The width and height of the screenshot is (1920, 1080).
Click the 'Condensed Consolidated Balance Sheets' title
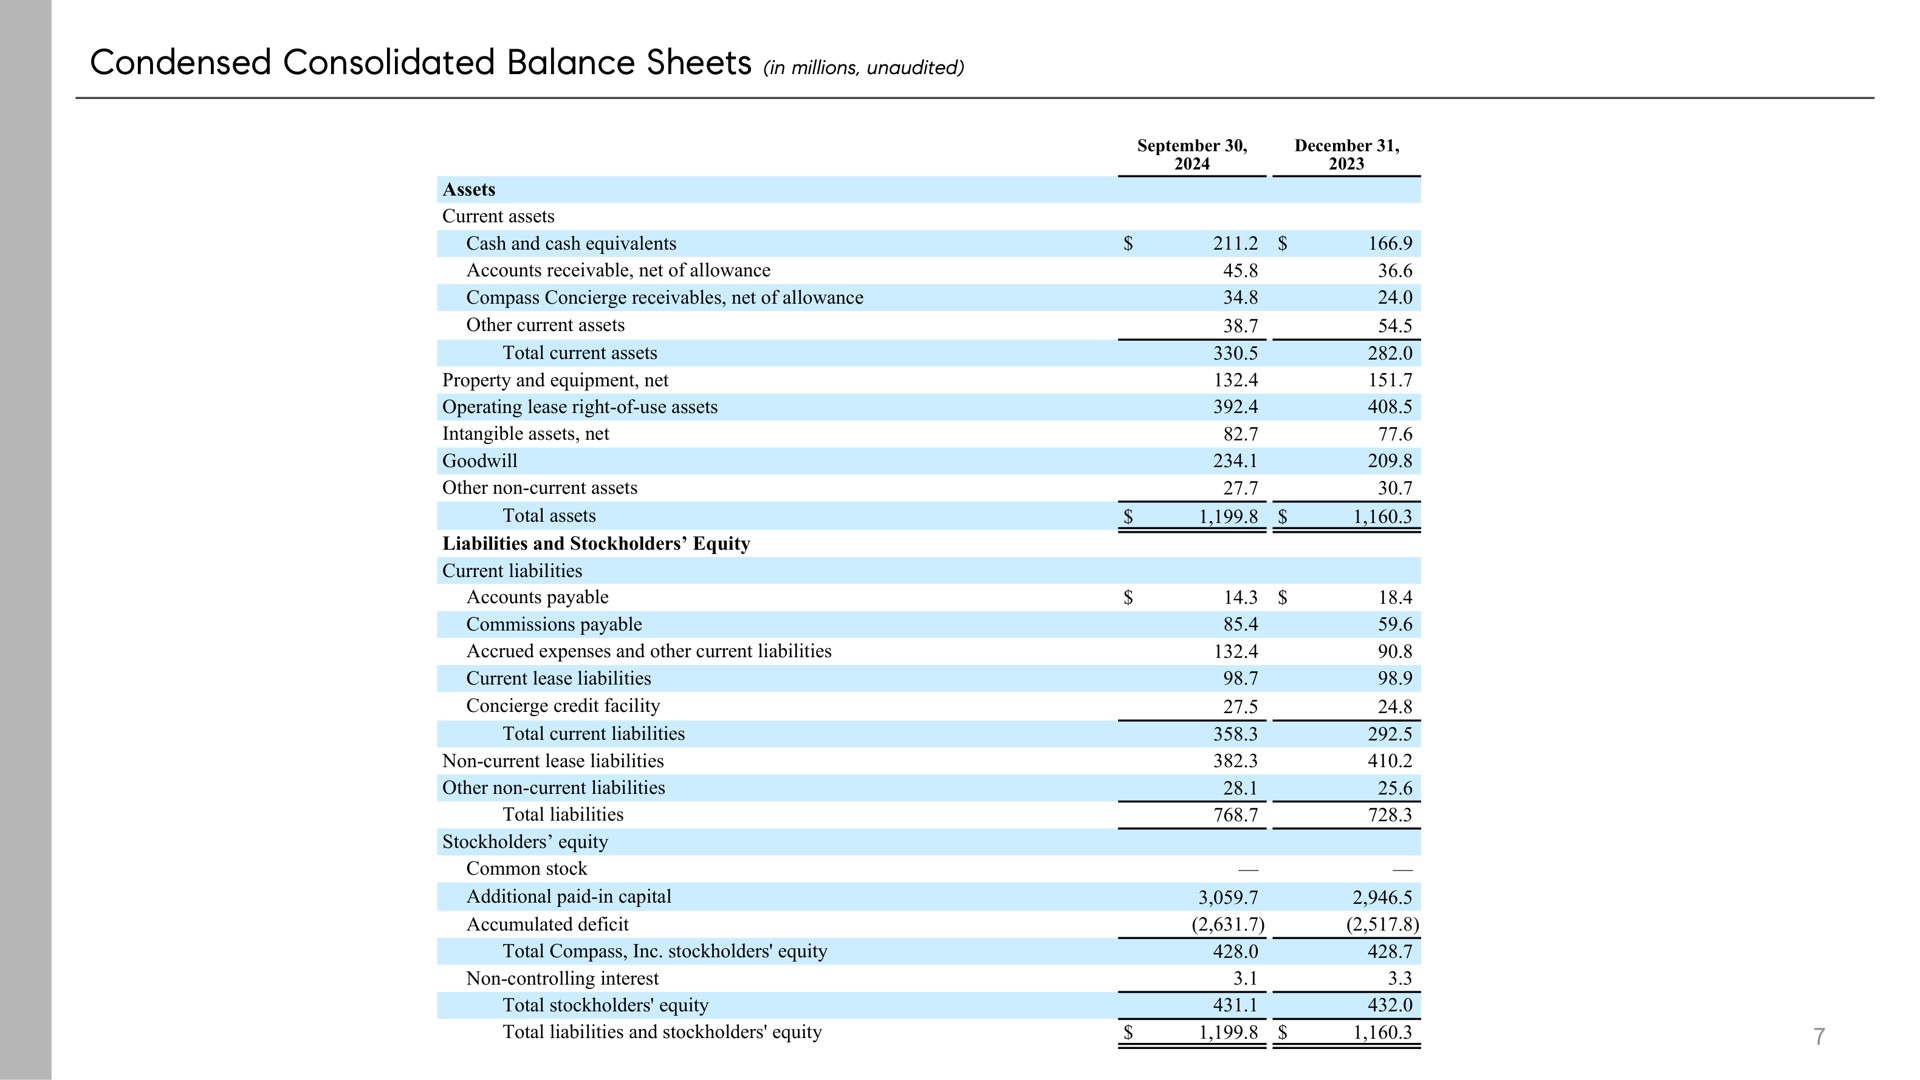tap(420, 63)
